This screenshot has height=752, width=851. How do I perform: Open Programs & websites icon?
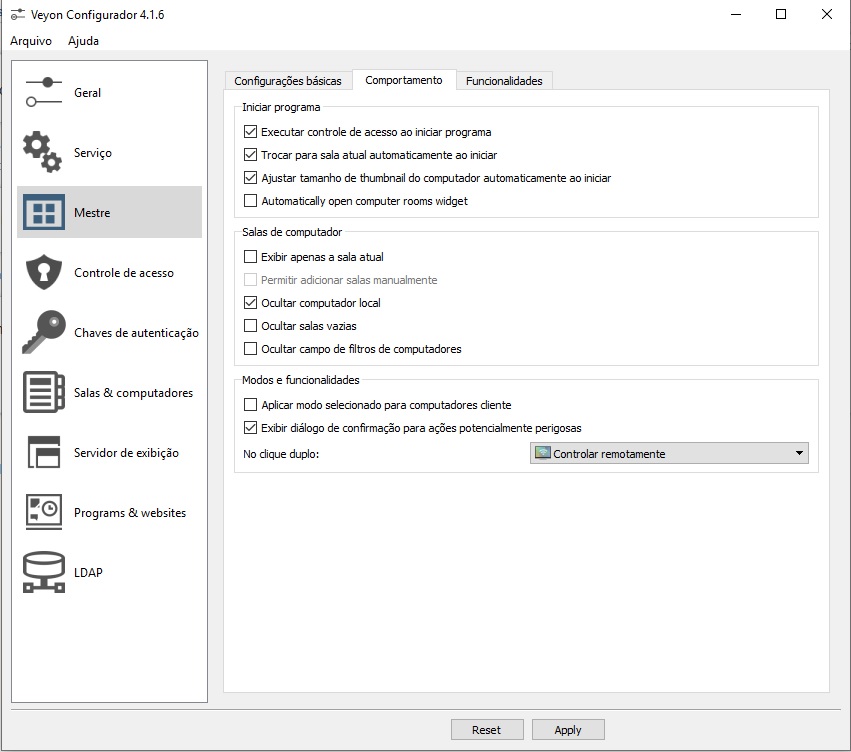point(43,512)
